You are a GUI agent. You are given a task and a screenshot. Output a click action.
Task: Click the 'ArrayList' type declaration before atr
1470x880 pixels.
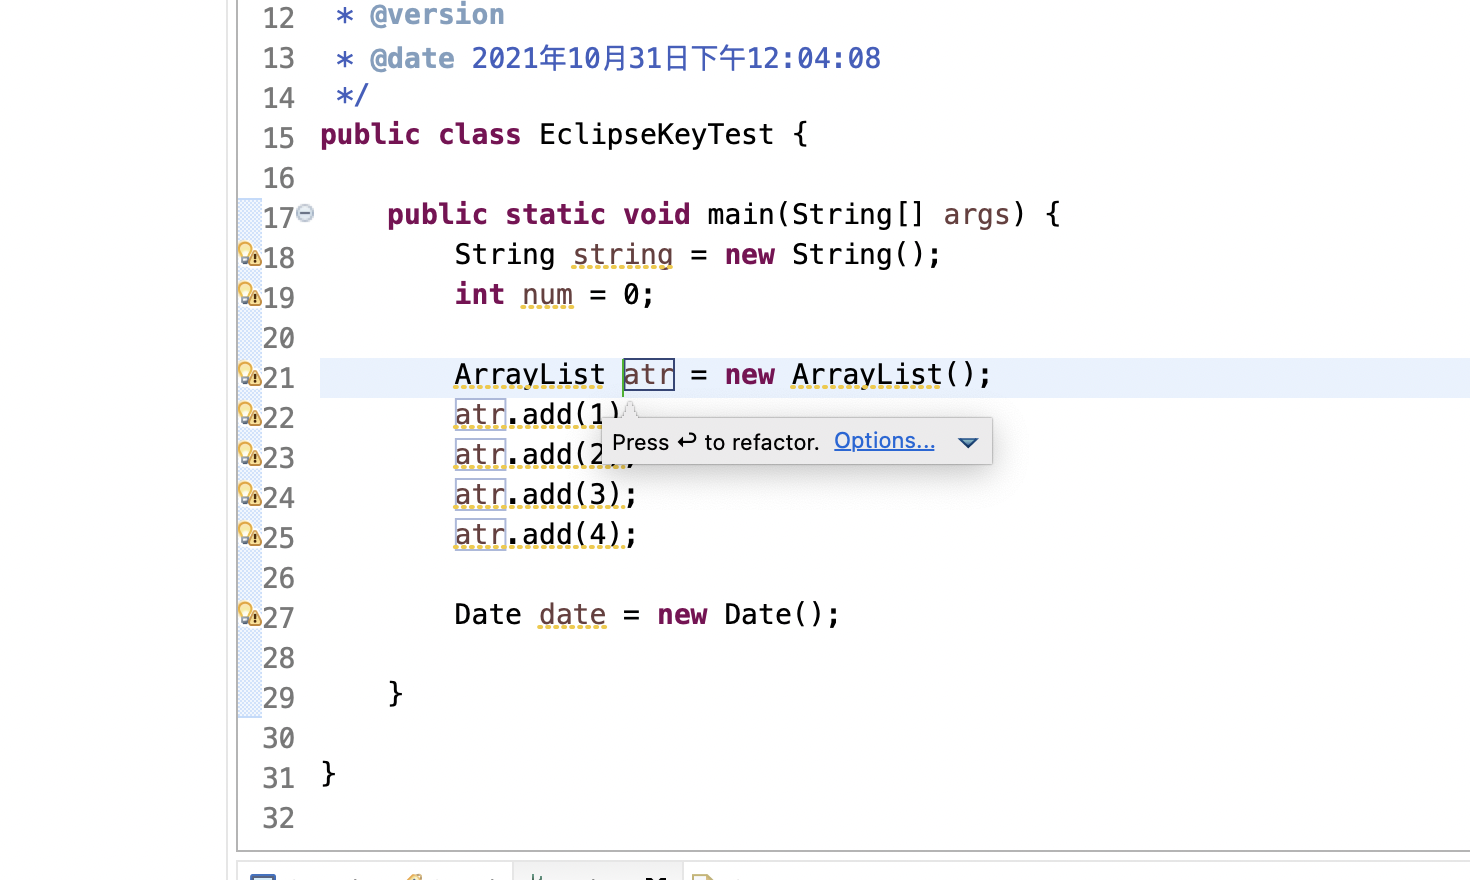click(x=530, y=375)
